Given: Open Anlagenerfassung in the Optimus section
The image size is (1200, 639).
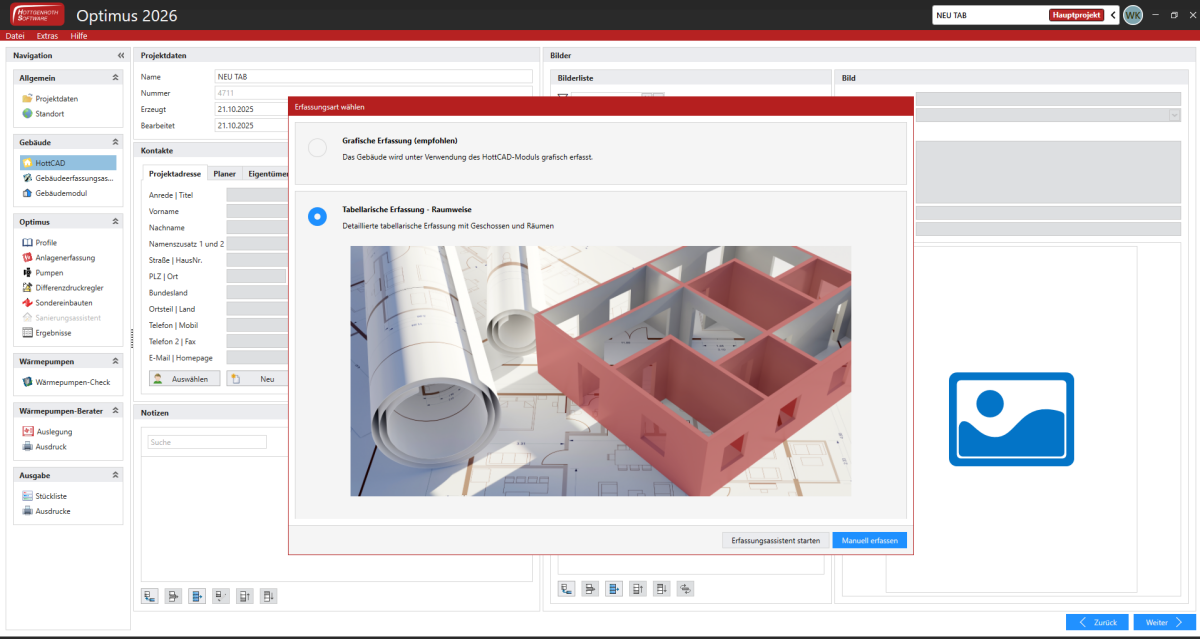Looking at the screenshot, I should [x=65, y=257].
